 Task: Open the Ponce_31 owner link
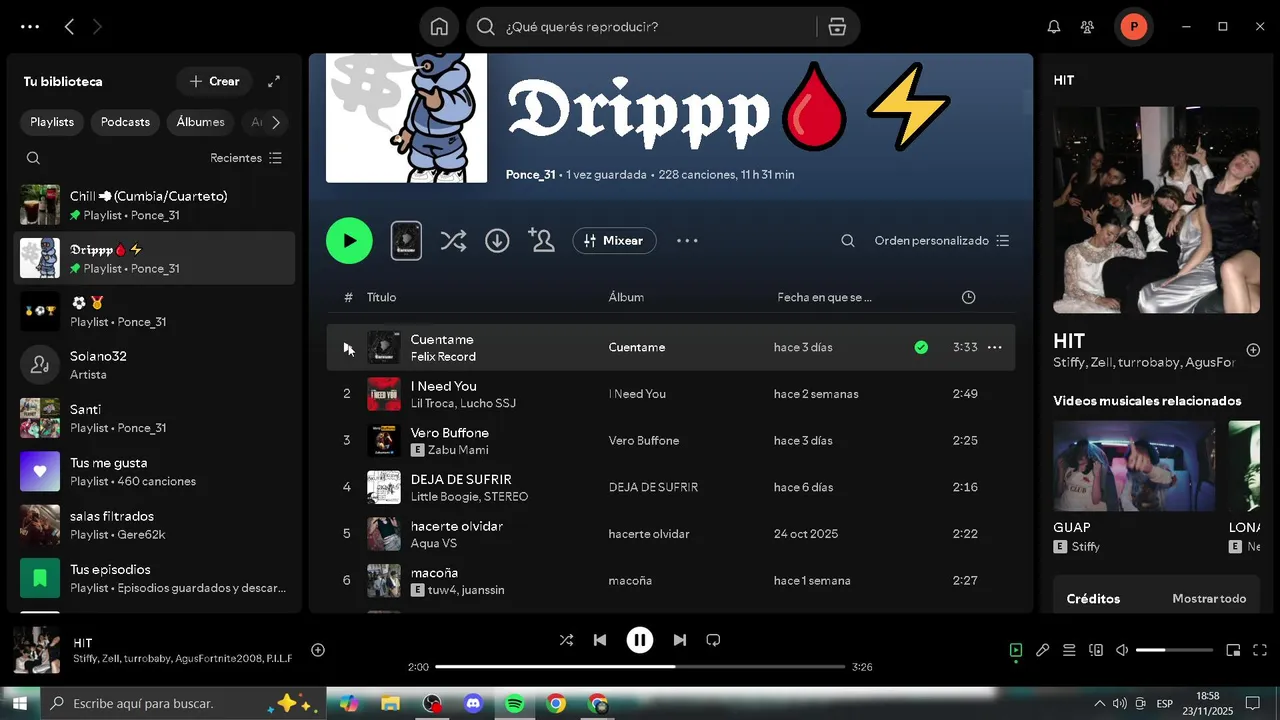coord(530,174)
